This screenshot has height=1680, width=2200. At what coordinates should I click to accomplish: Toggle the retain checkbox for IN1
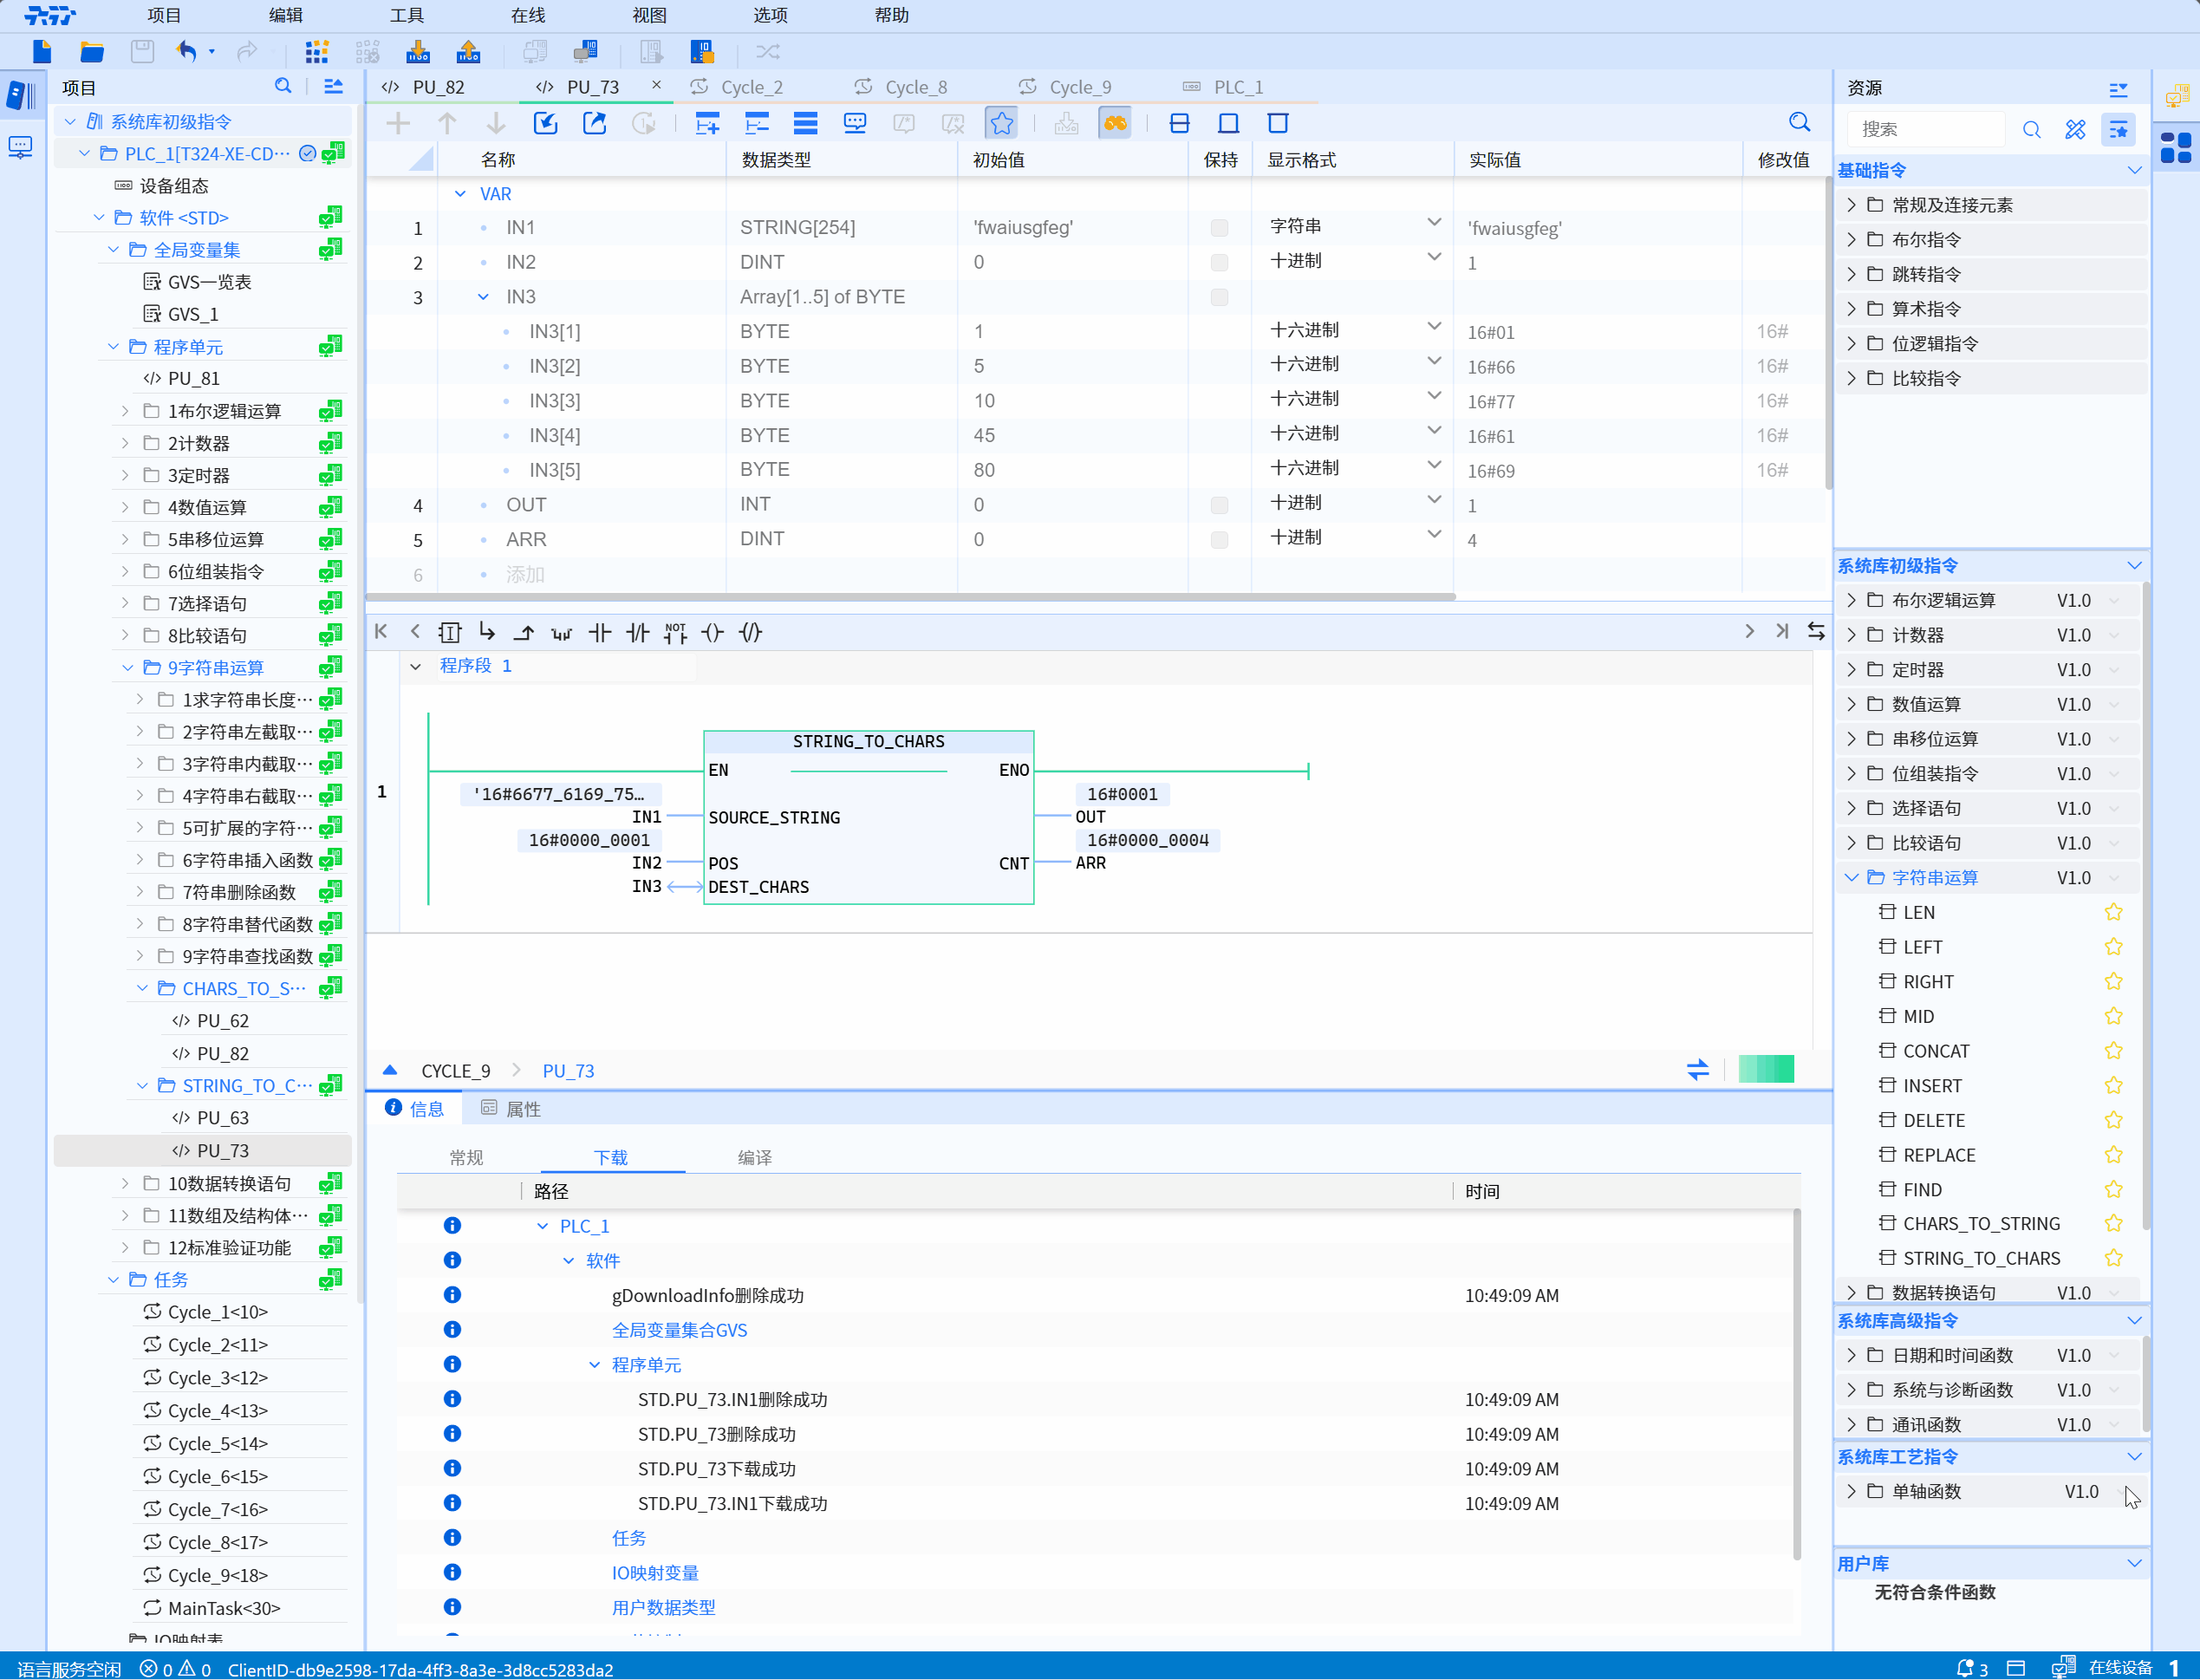[1219, 228]
